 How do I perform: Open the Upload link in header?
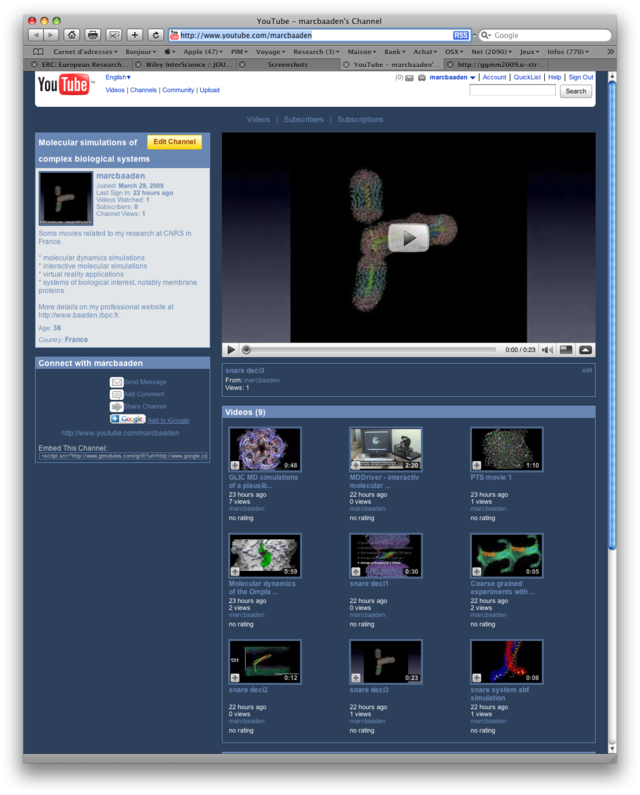tap(209, 90)
